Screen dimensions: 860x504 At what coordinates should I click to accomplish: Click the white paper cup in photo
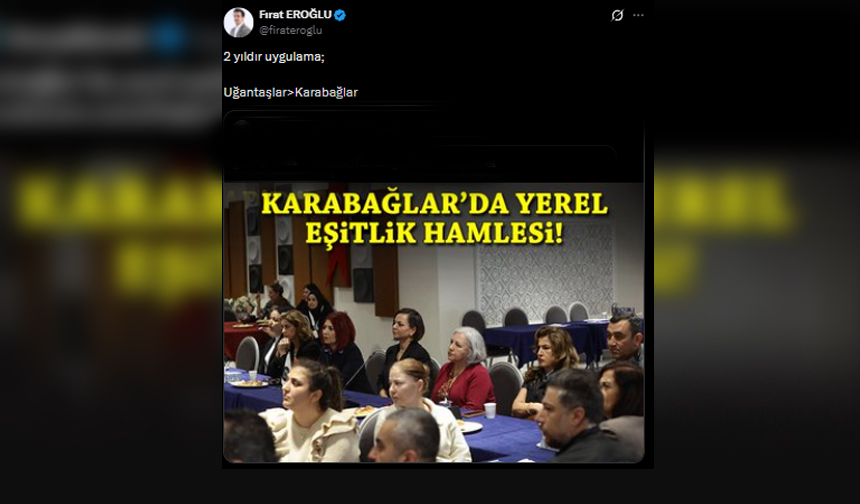[490, 410]
